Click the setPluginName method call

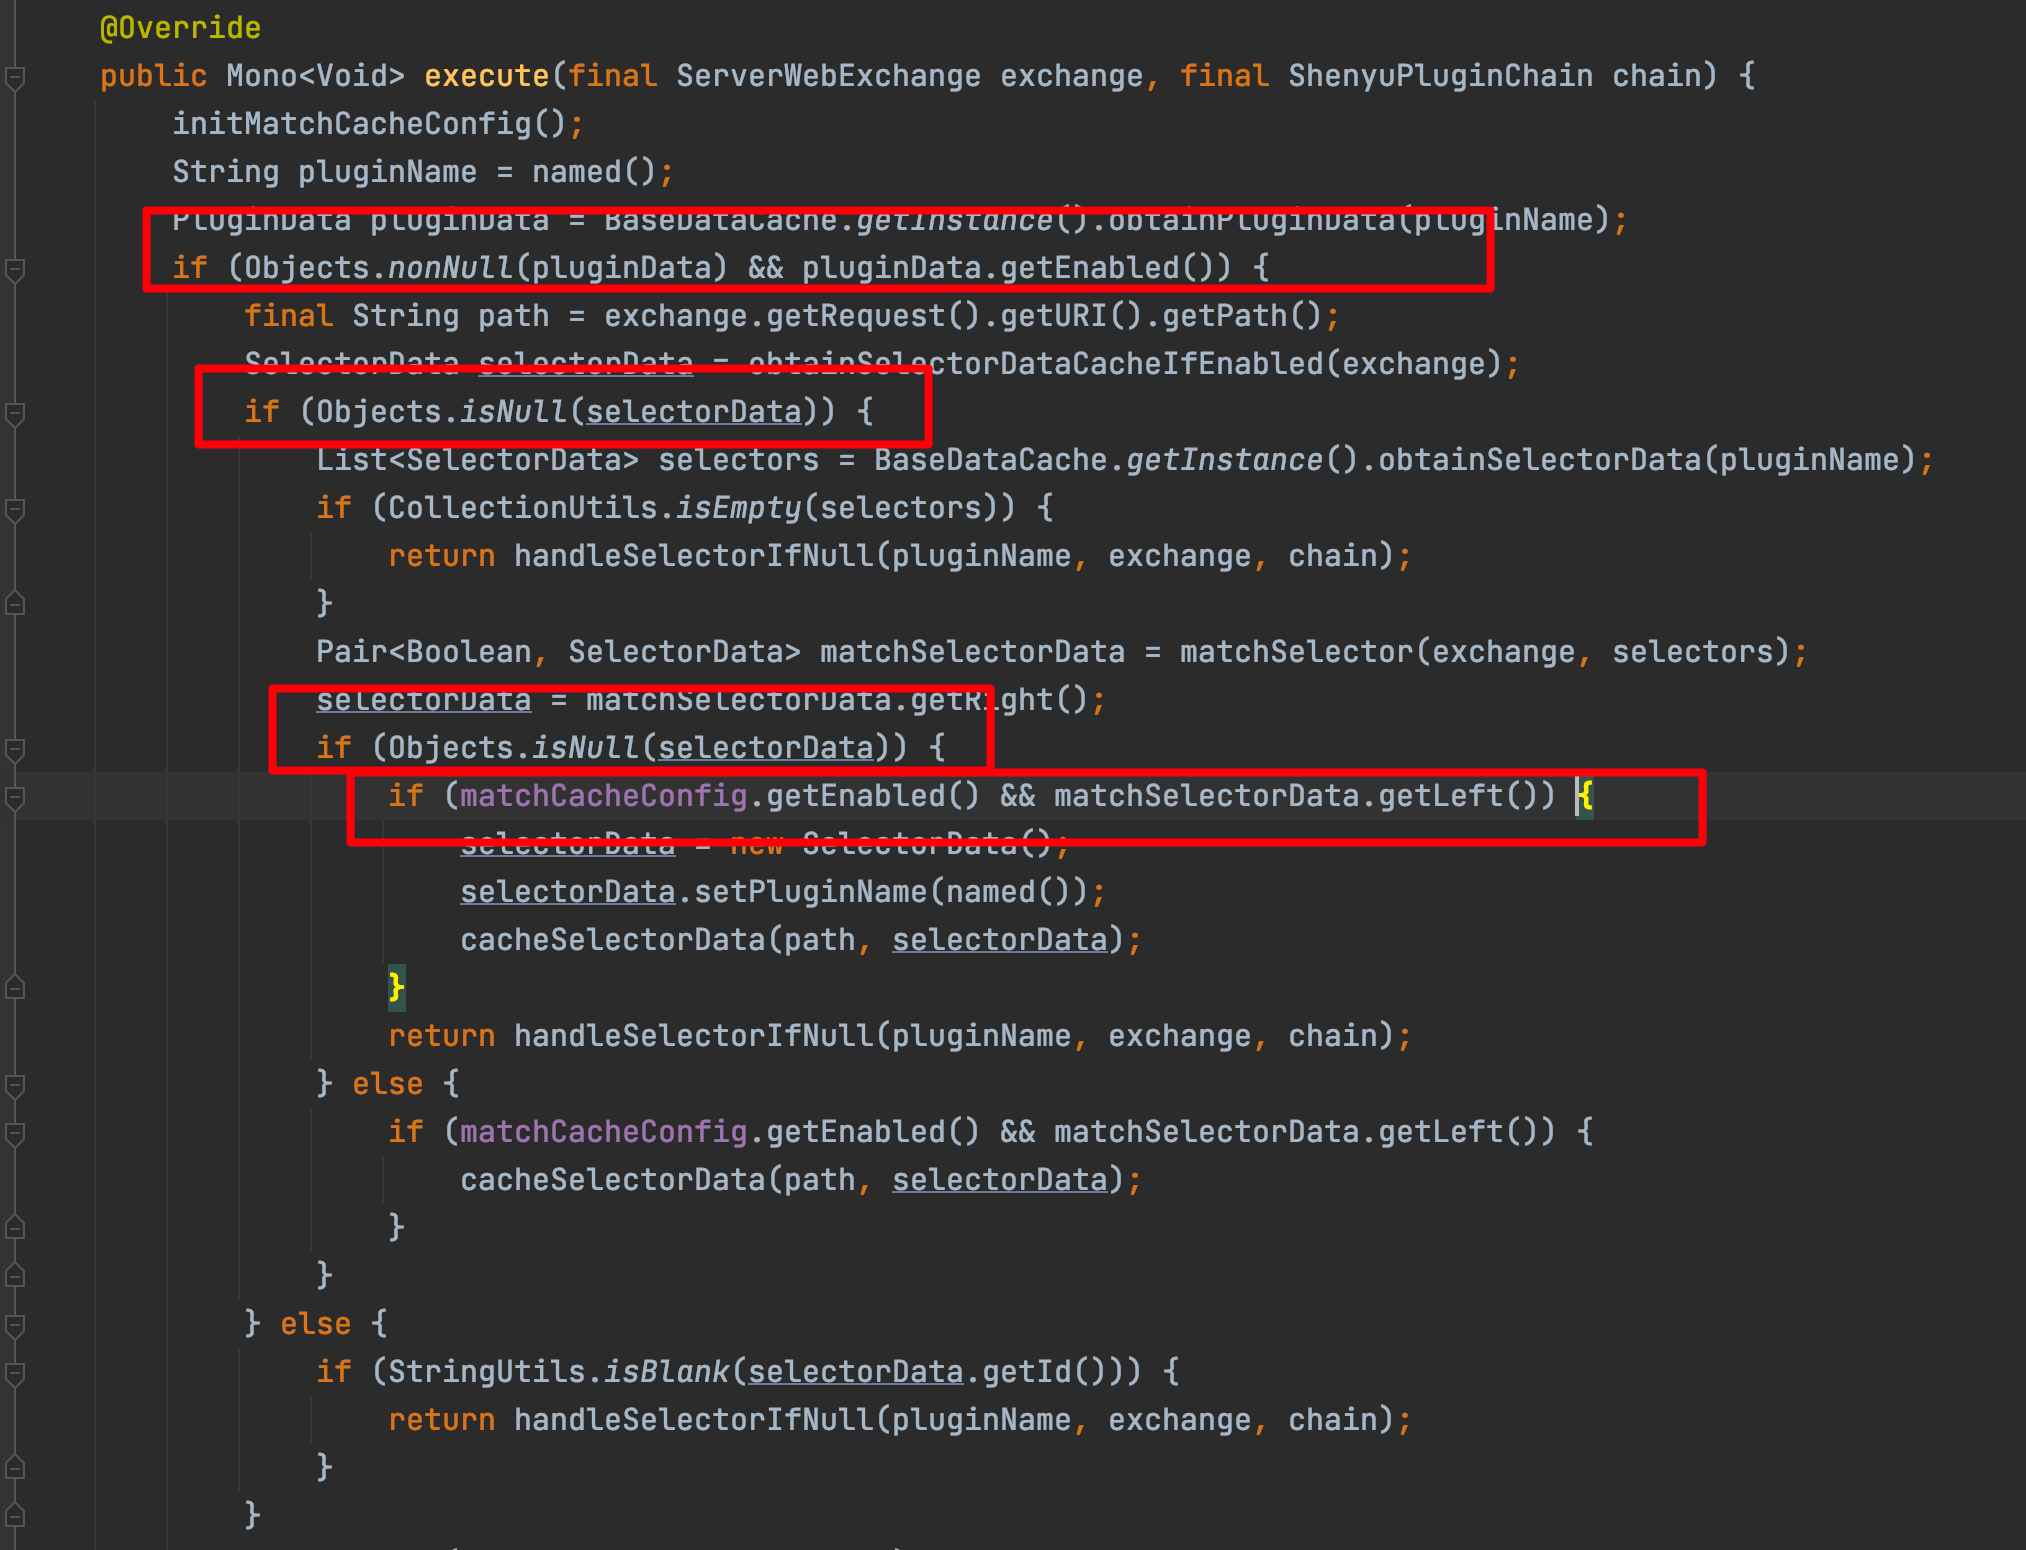click(x=810, y=892)
